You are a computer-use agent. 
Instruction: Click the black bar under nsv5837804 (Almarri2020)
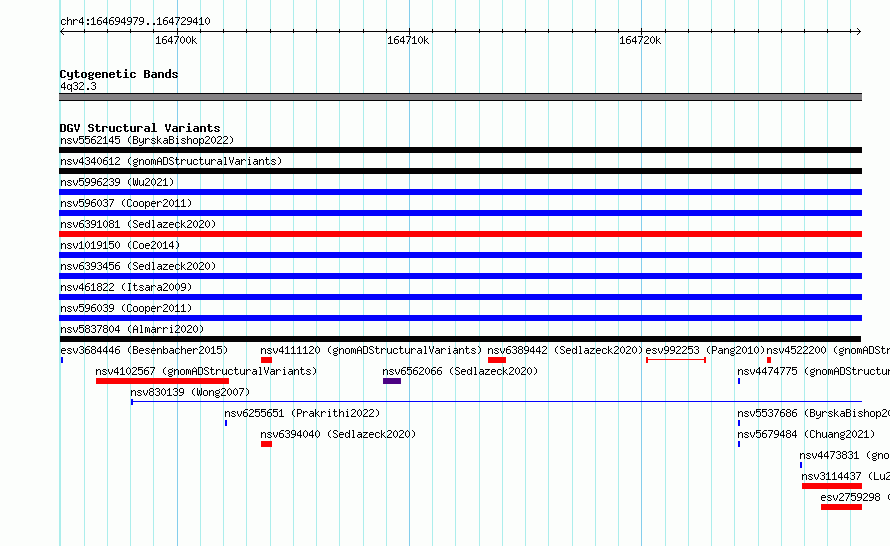coord(460,339)
